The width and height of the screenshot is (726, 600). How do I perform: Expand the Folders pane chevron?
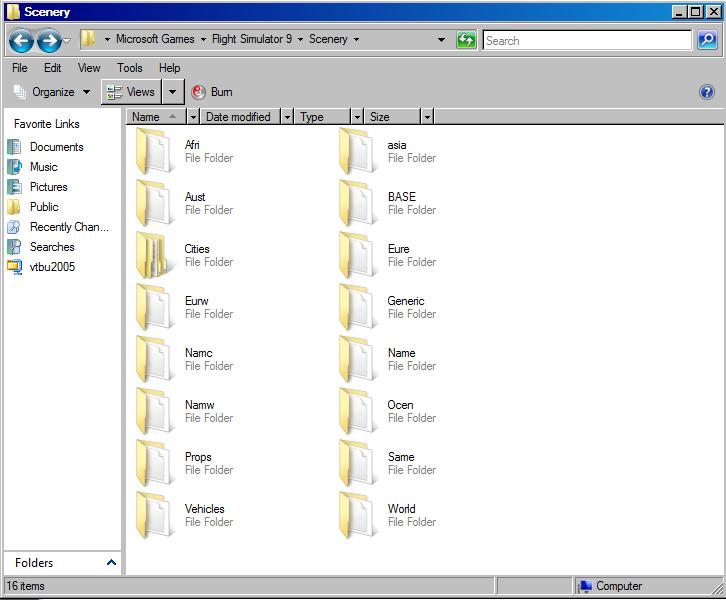point(111,563)
